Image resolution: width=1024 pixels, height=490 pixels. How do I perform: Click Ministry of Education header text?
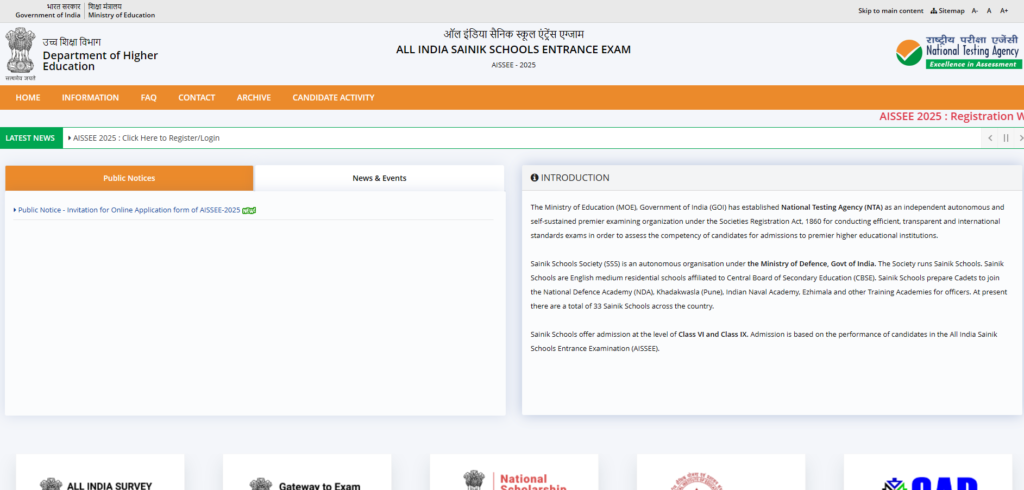121,15
